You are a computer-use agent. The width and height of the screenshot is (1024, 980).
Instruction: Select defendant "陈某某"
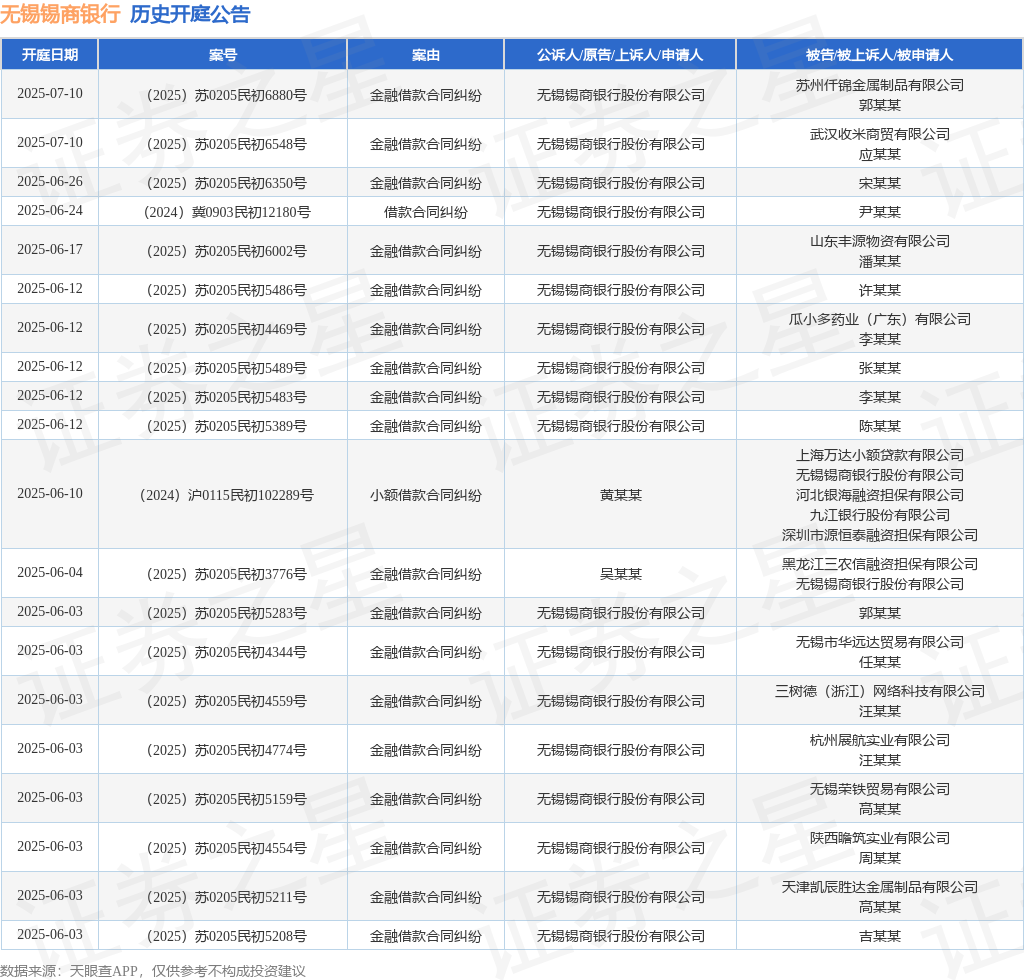[880, 426]
